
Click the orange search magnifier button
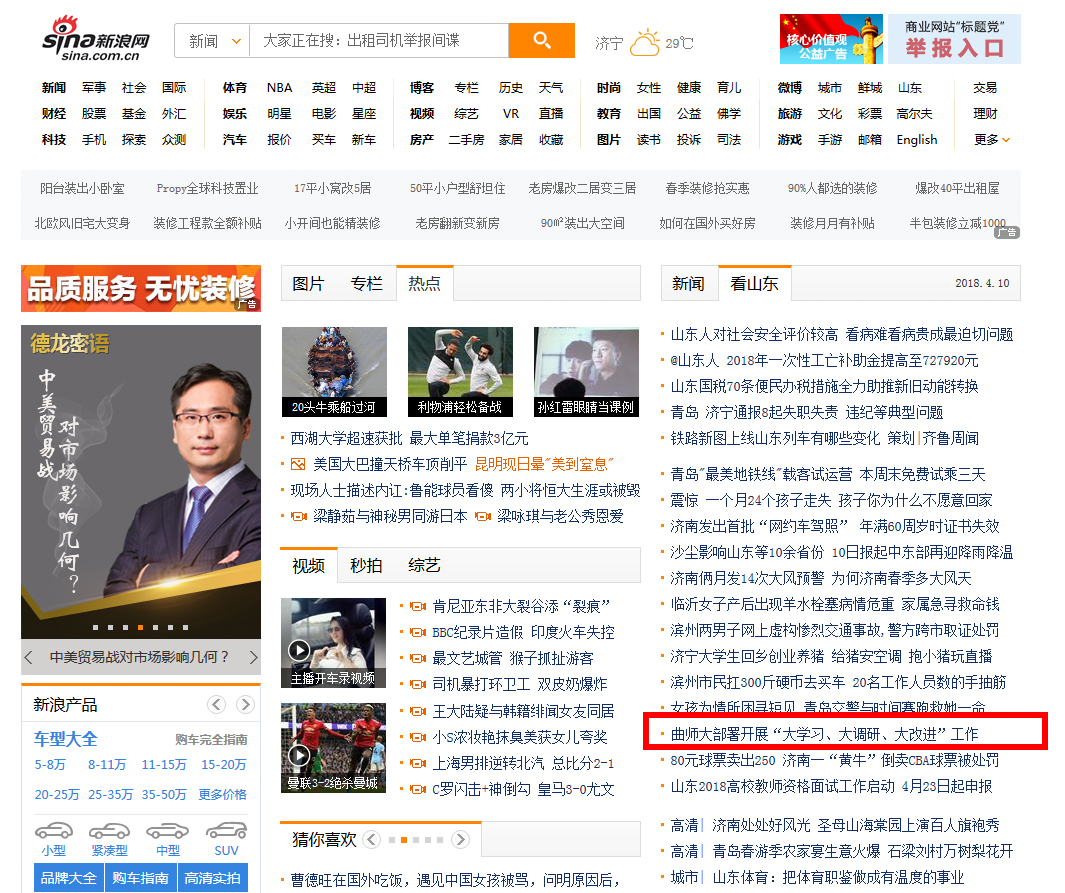click(x=541, y=41)
